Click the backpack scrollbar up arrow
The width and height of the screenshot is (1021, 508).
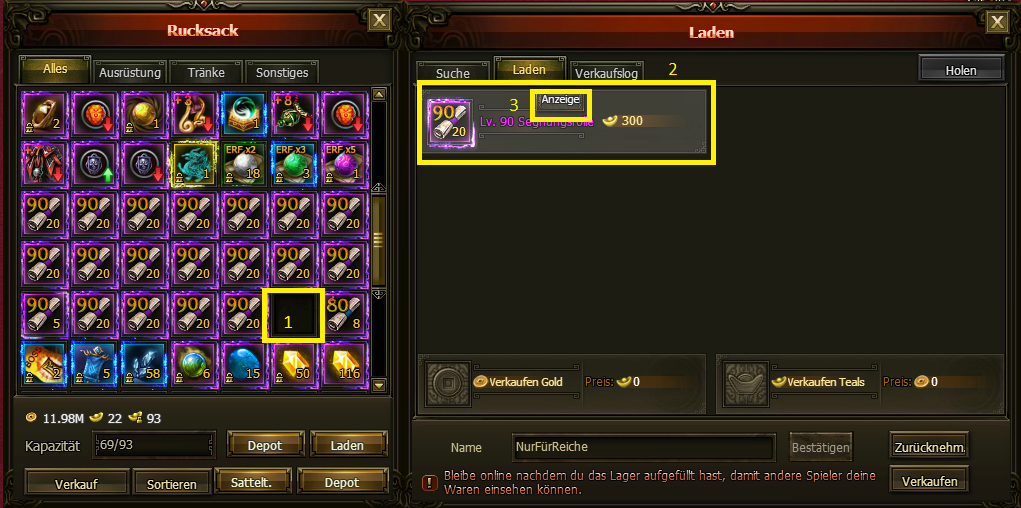pos(379,94)
